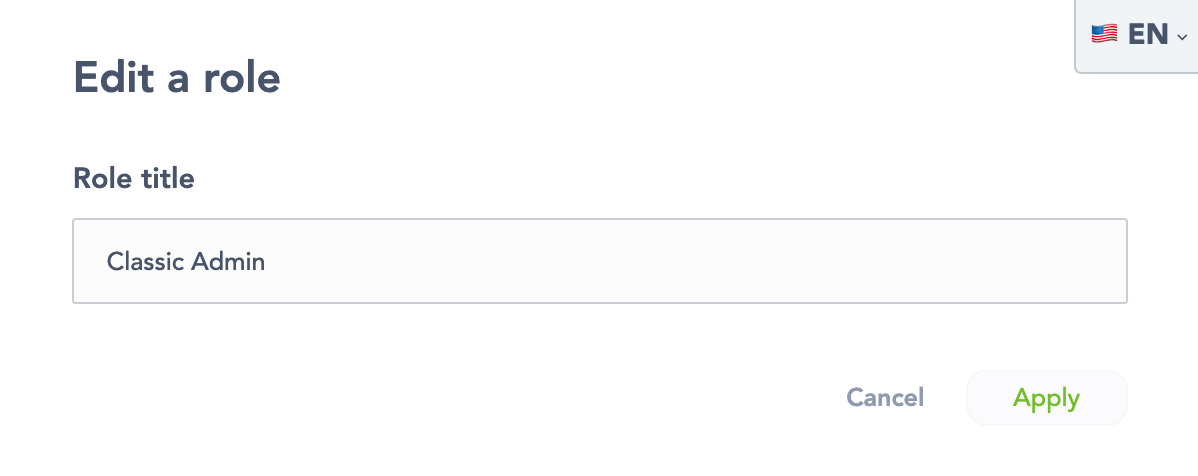Click the word "title" in the field label

pyautogui.click(x=166, y=179)
